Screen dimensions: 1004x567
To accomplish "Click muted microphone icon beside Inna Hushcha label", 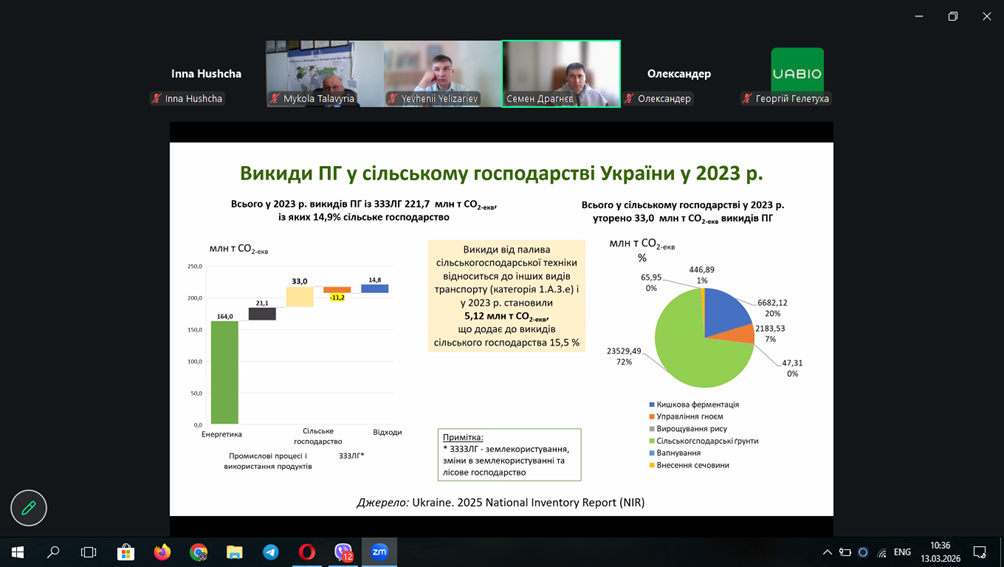I will 156,99.
